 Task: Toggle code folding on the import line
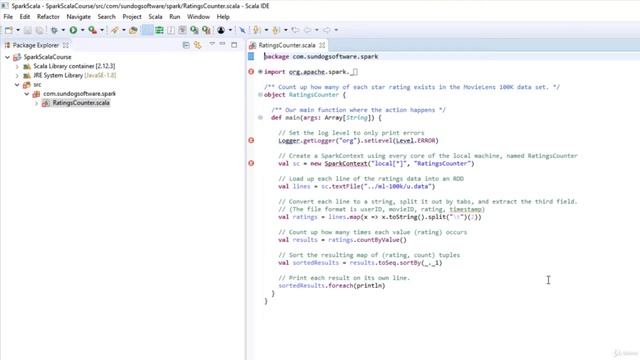[x=260, y=72]
